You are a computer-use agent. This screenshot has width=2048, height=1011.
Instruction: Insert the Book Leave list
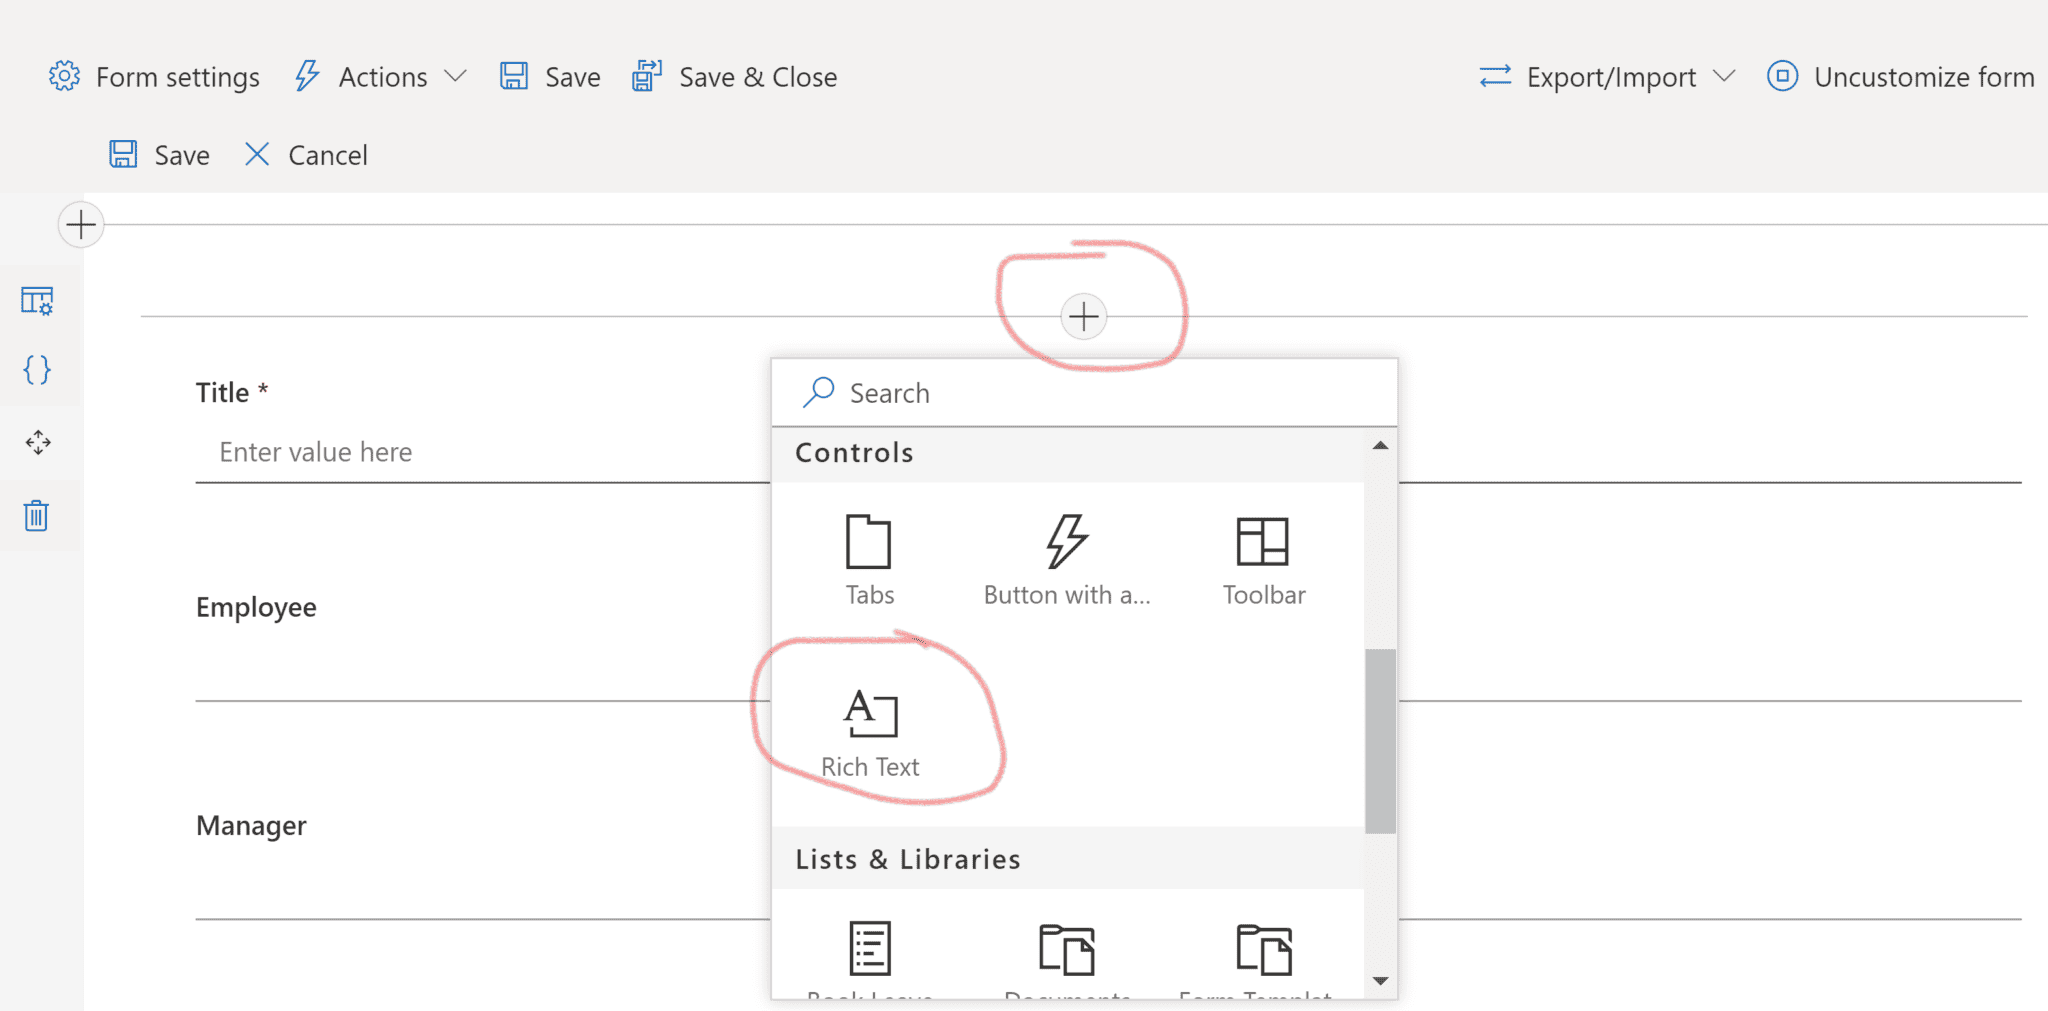pyautogui.click(x=869, y=950)
